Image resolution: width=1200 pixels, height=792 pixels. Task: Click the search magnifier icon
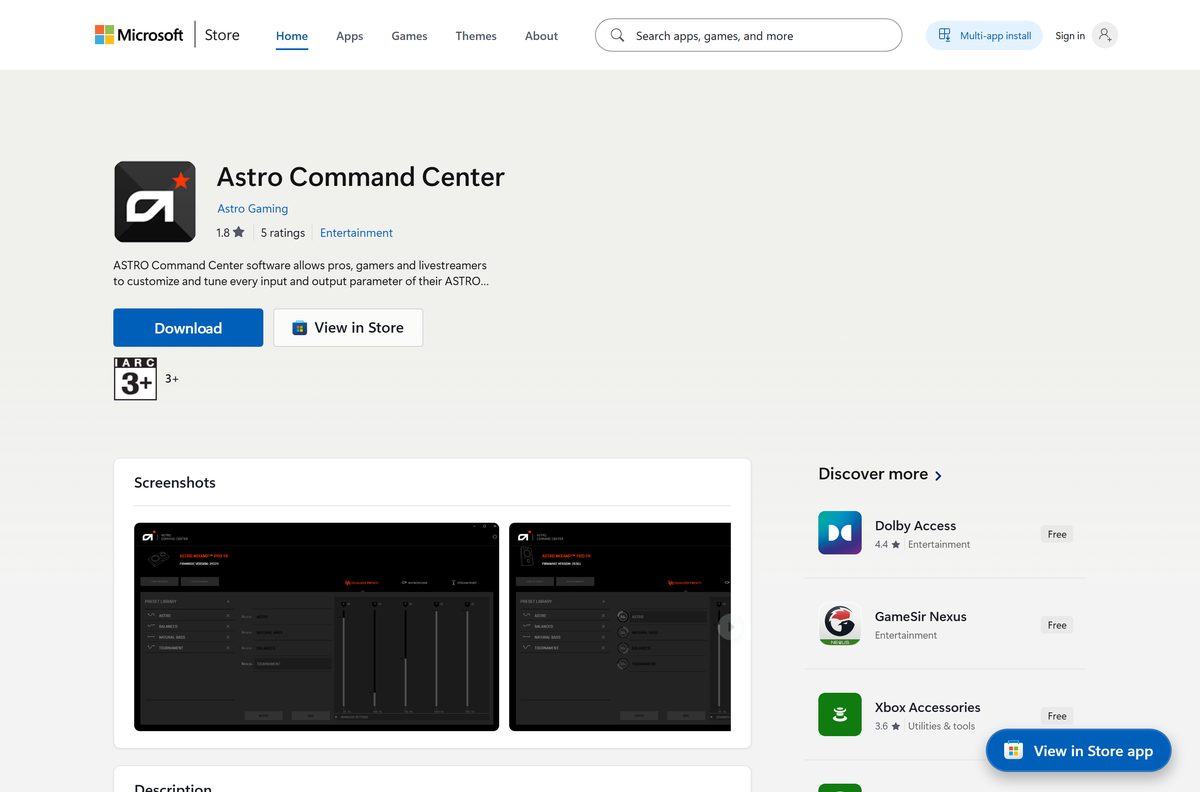(x=617, y=35)
